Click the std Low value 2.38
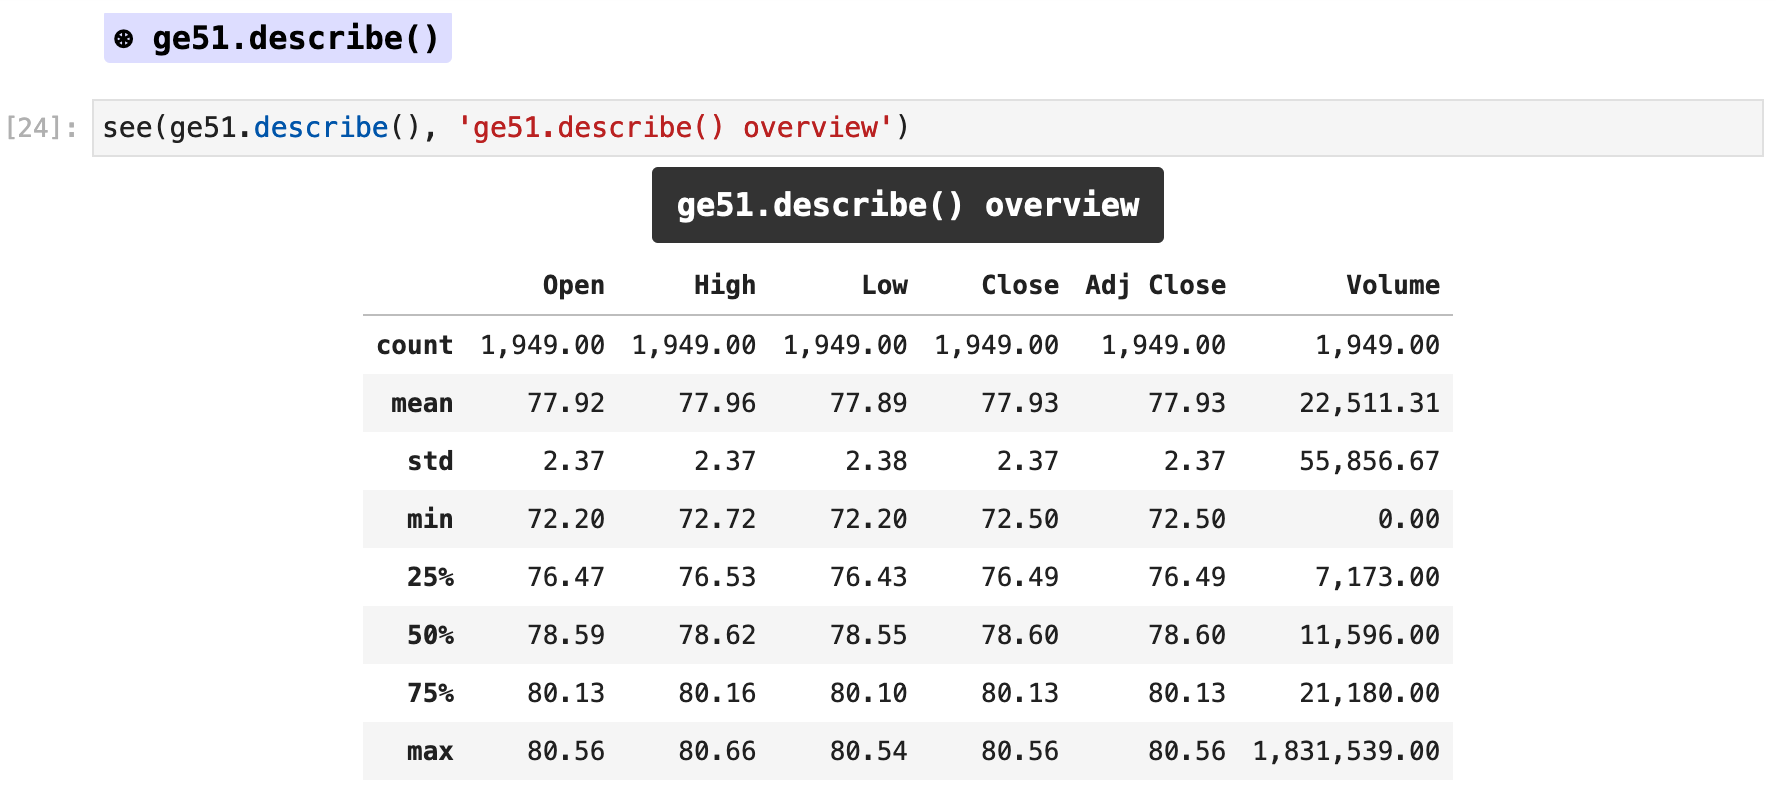 [x=877, y=461]
